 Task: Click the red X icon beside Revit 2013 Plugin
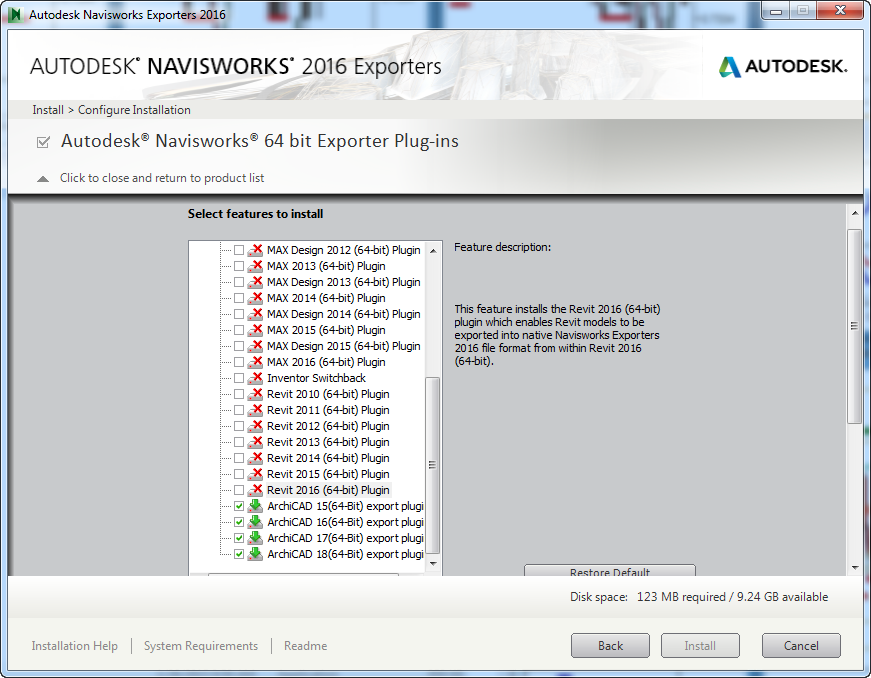tap(255, 442)
